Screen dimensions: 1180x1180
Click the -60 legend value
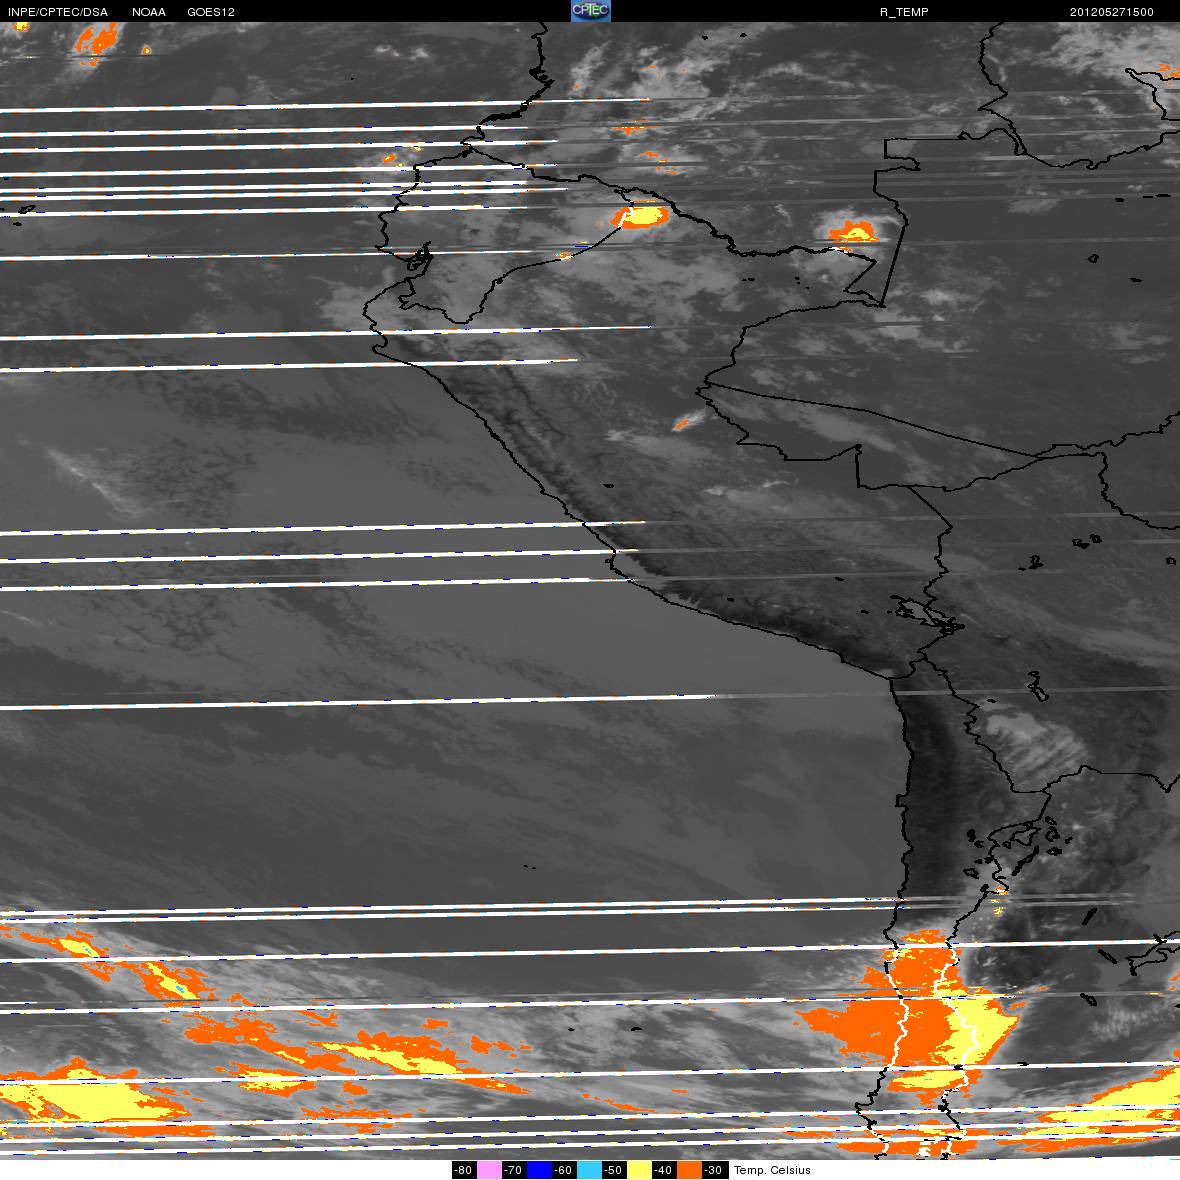tap(564, 1170)
